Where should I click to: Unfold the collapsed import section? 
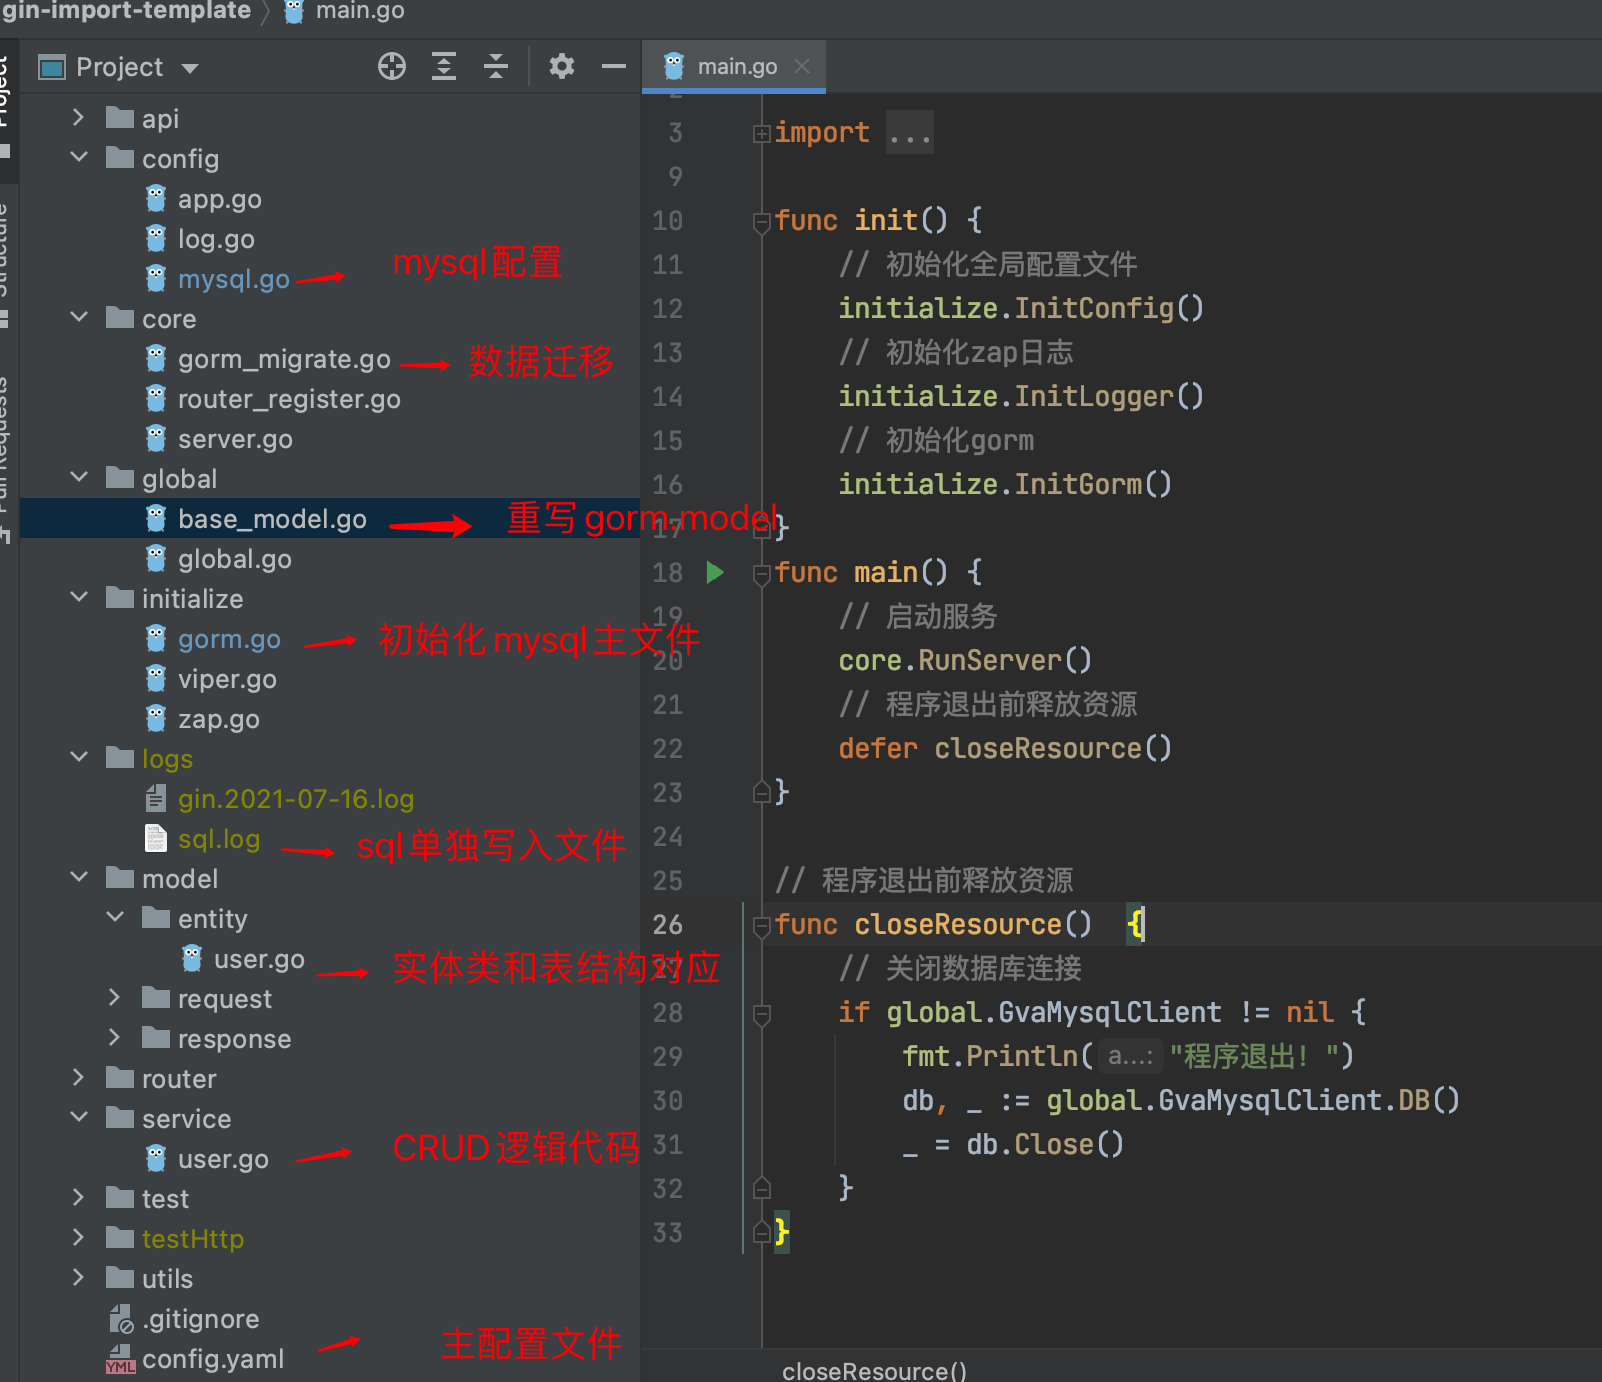[x=762, y=133]
